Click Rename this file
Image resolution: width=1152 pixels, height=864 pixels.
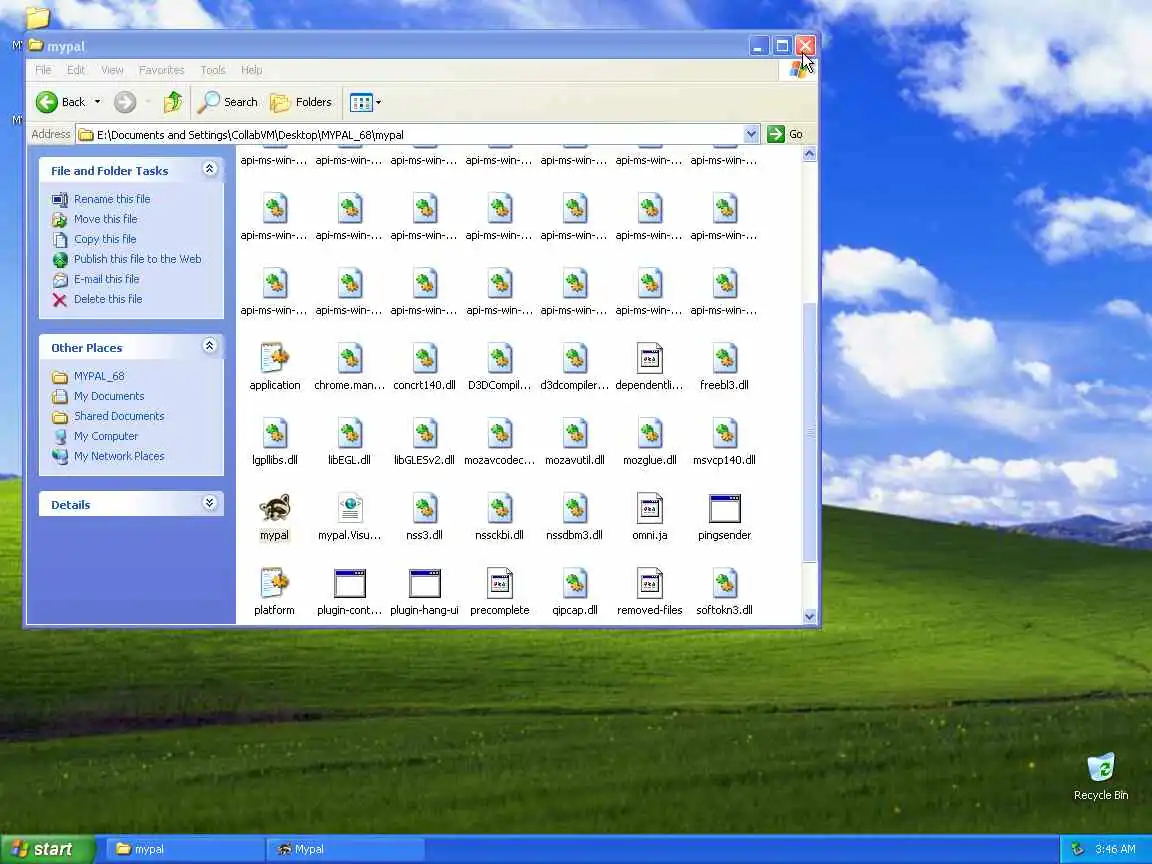[112, 199]
